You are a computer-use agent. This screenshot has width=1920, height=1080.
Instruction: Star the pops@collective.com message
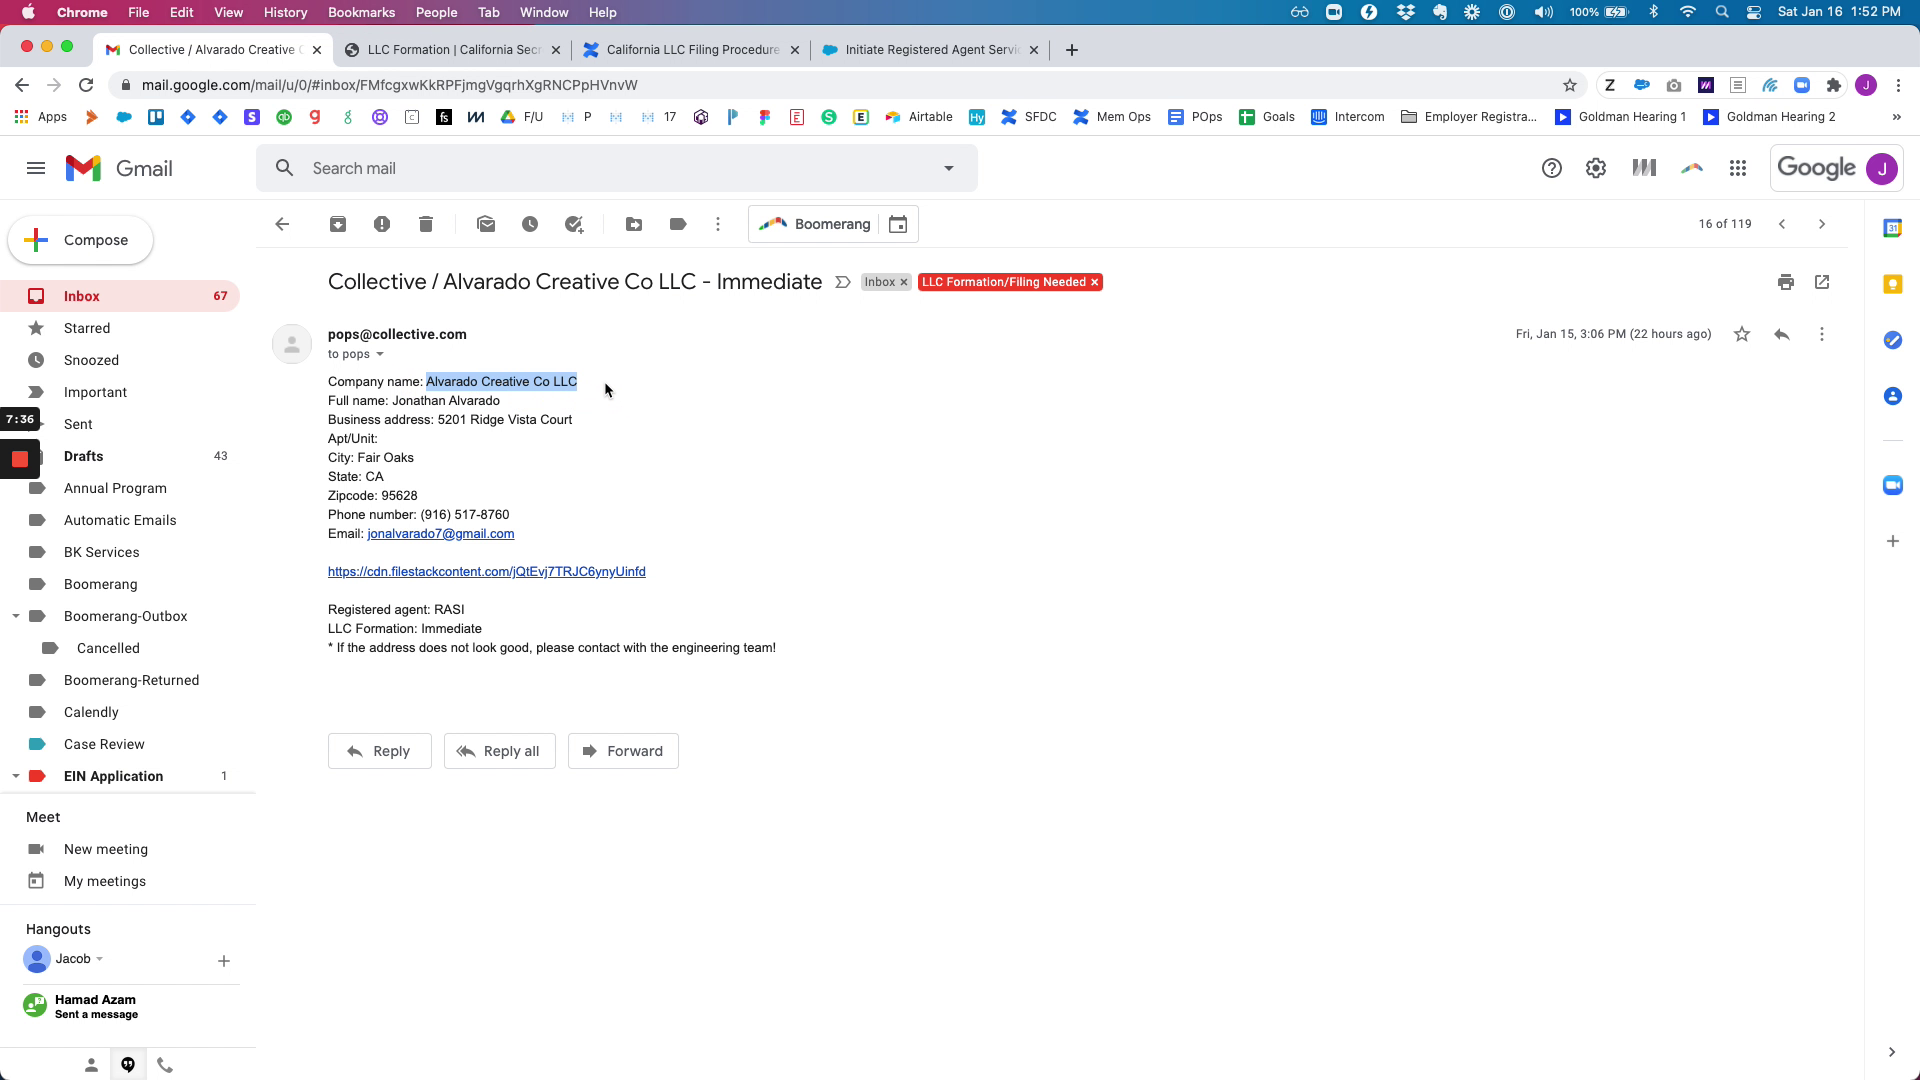(x=1742, y=334)
